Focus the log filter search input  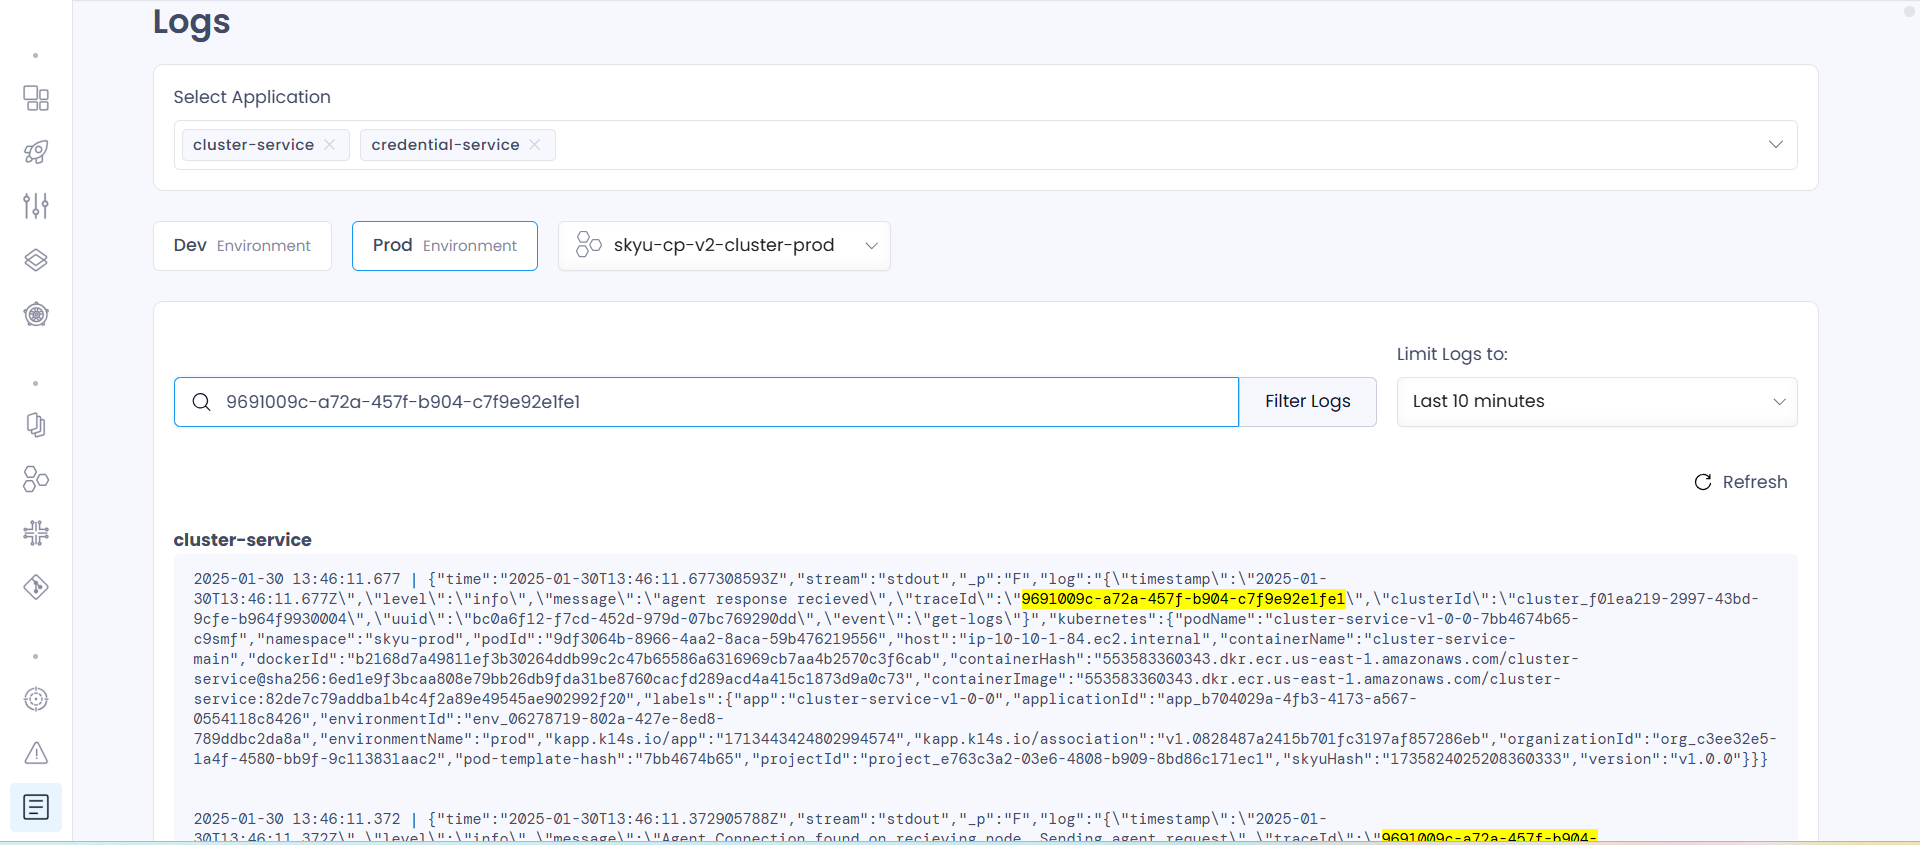706,402
